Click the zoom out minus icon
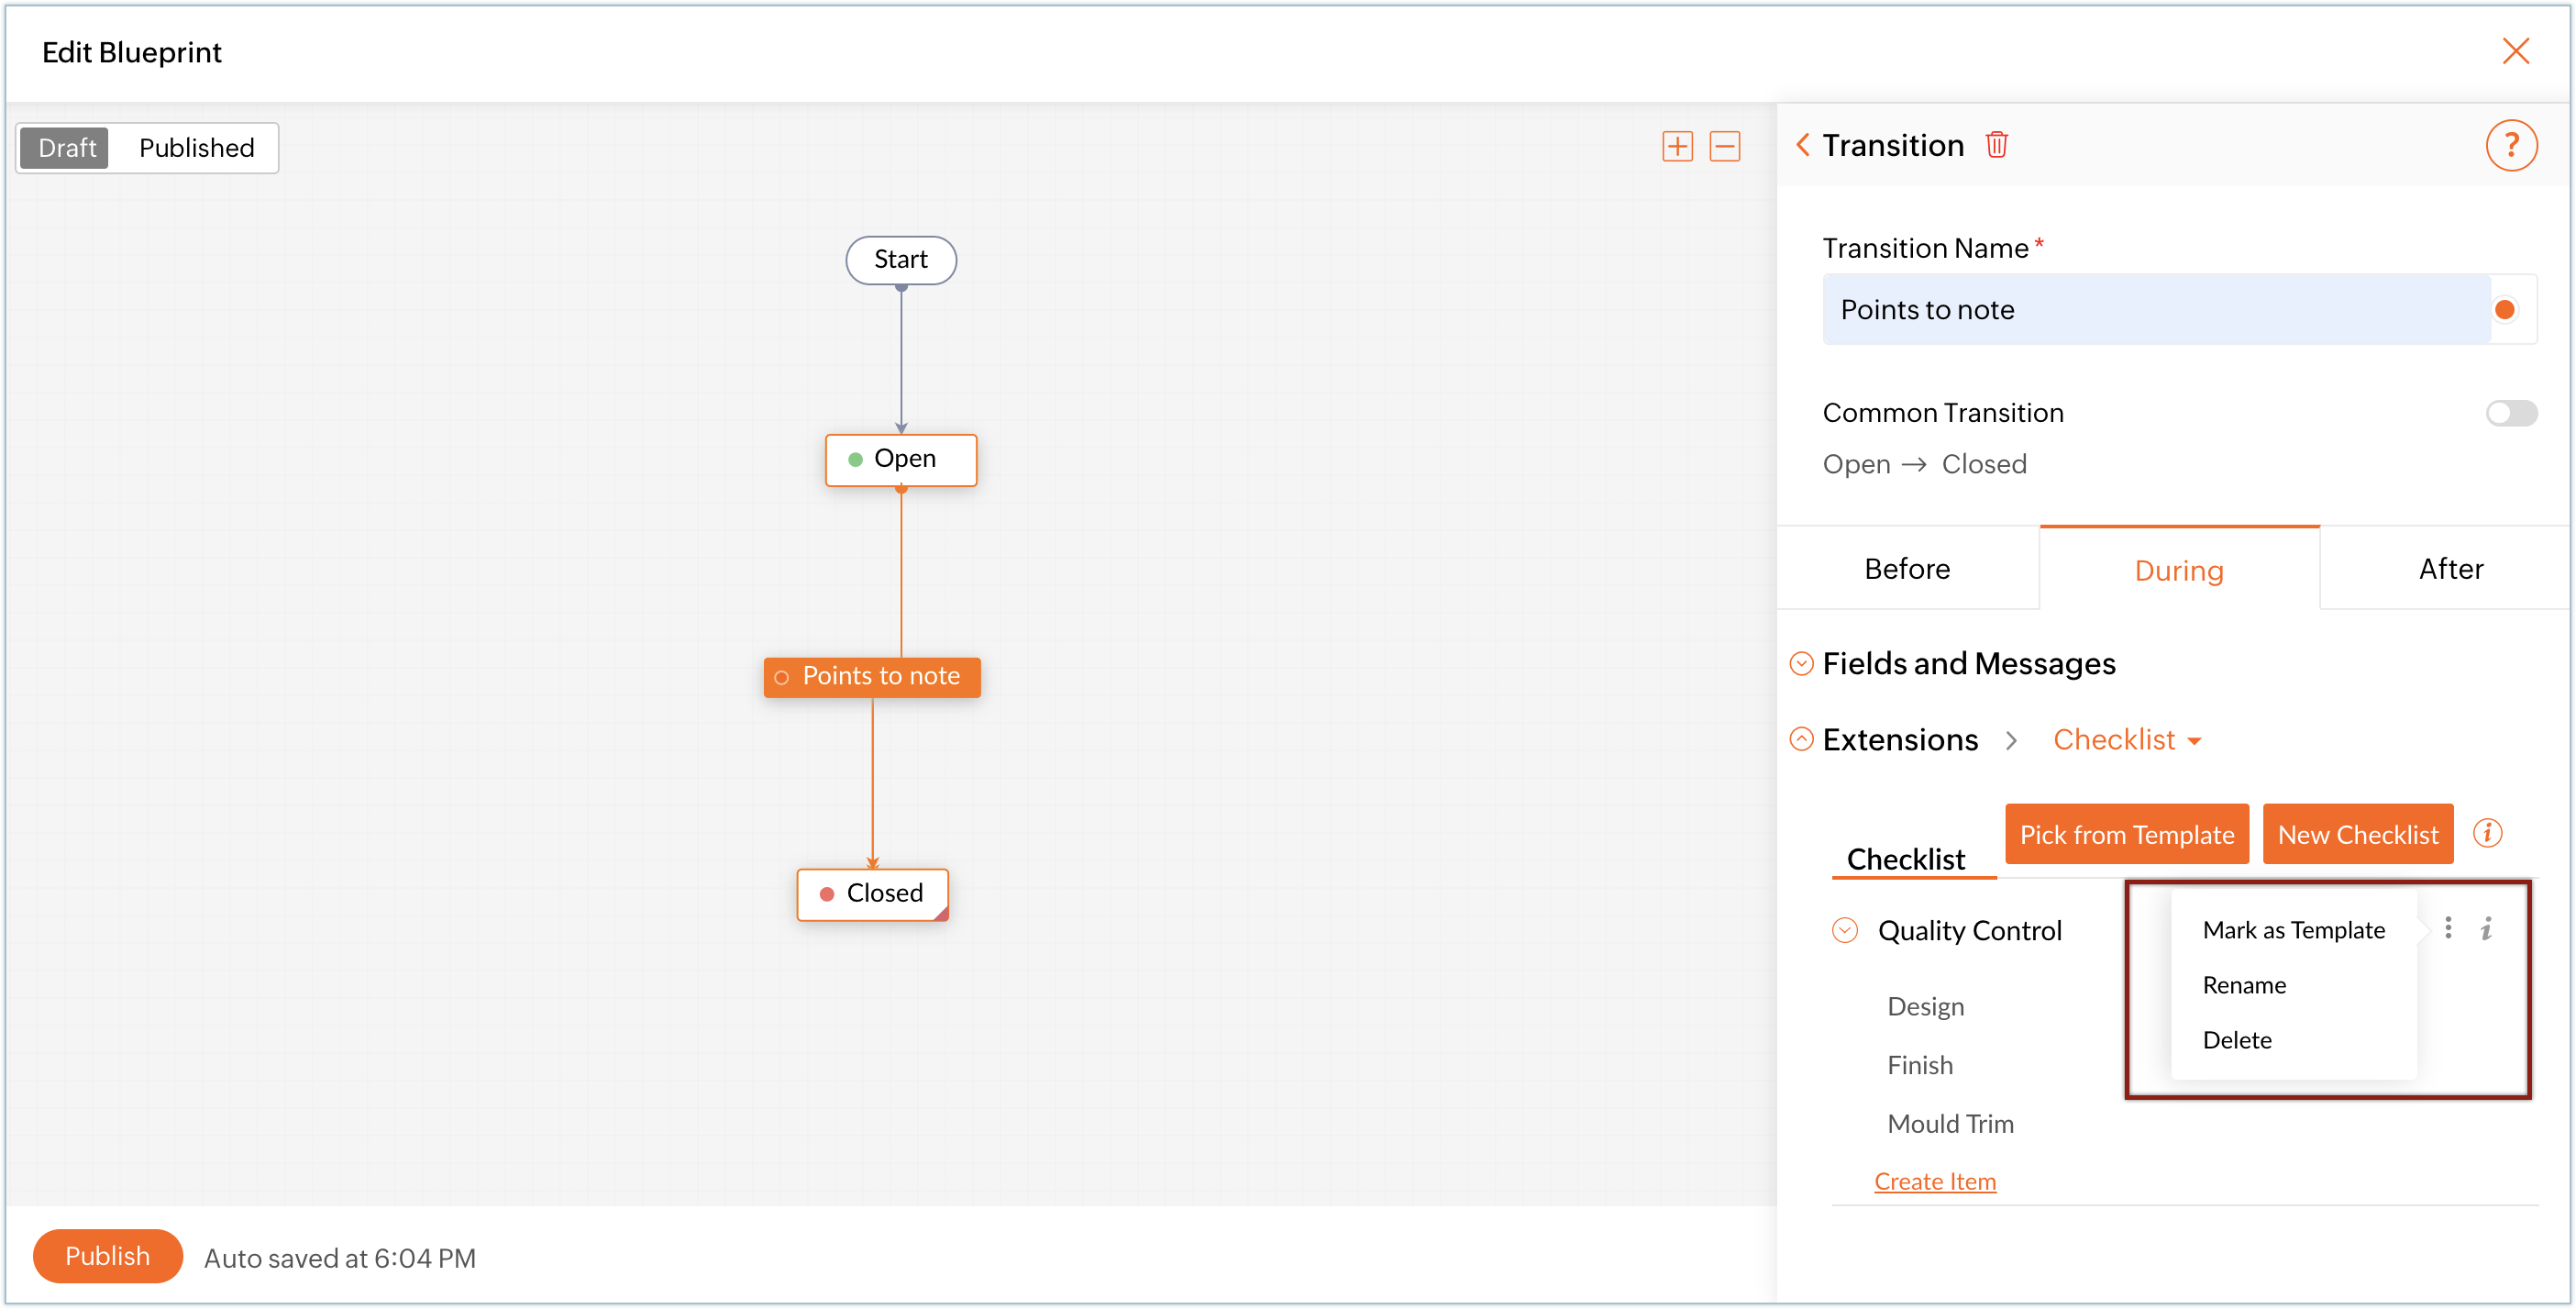Viewport: 2576px width, 1309px height. [1724, 146]
